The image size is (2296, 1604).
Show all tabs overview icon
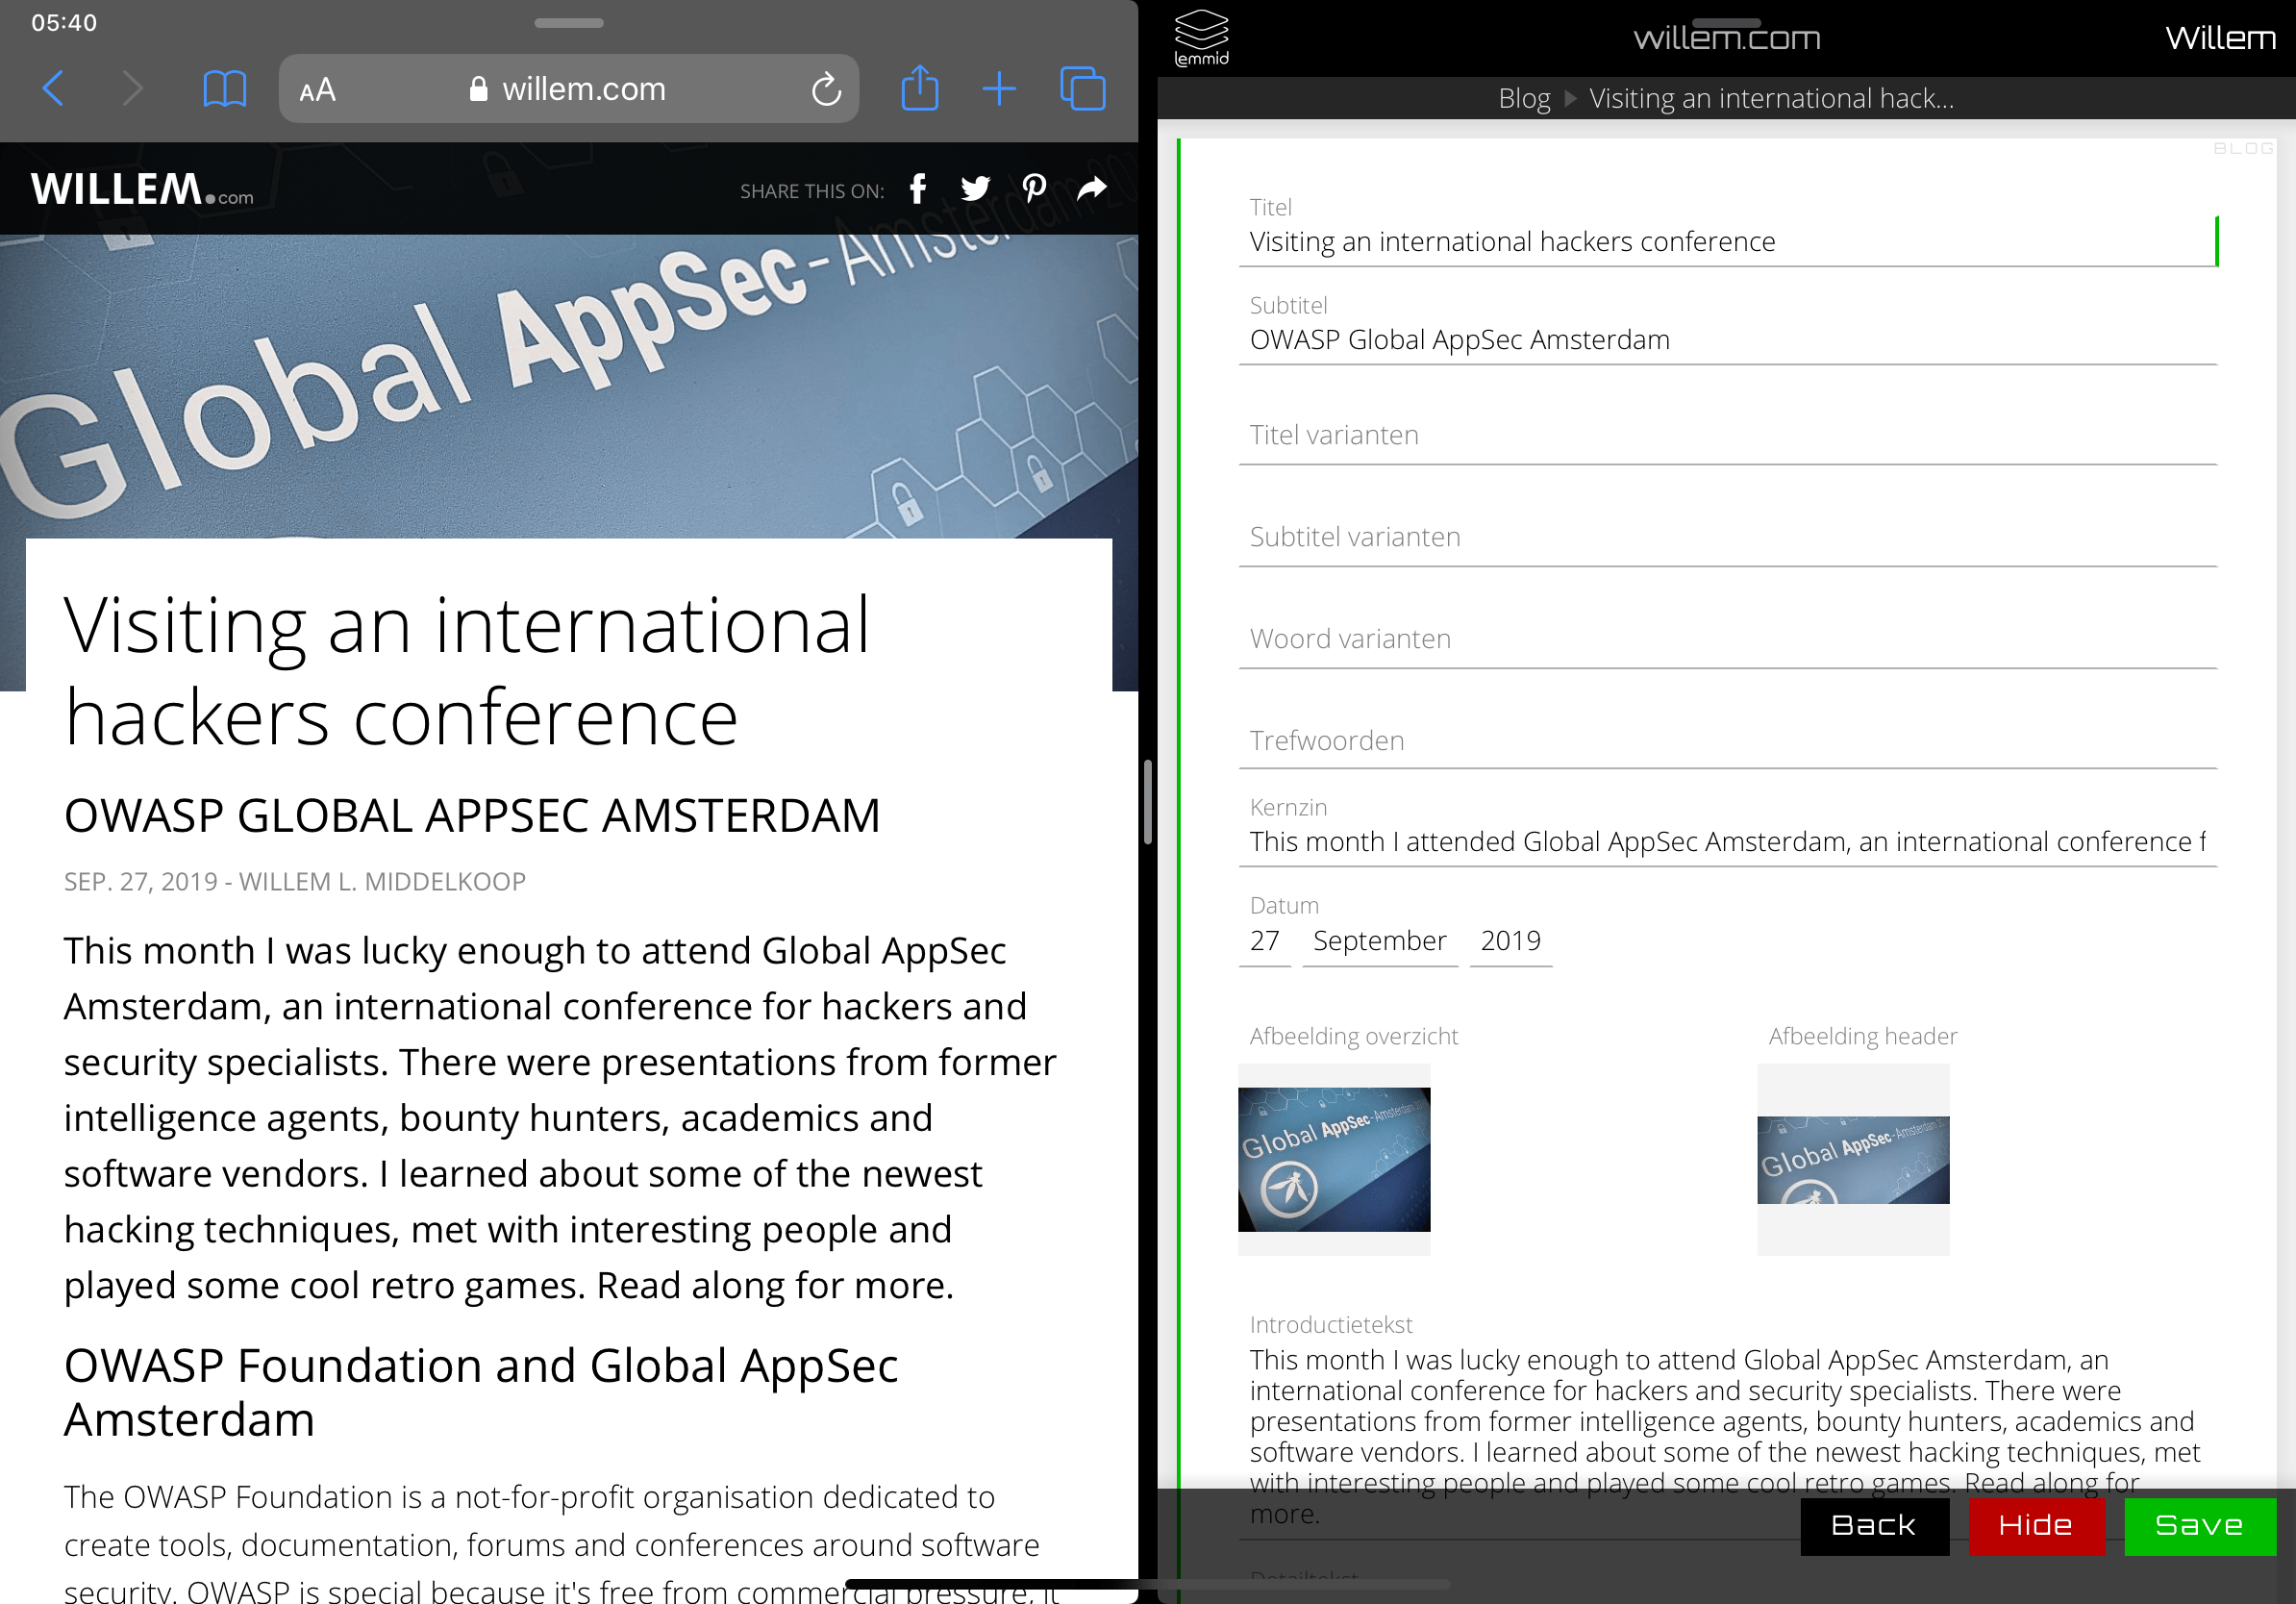1082,89
